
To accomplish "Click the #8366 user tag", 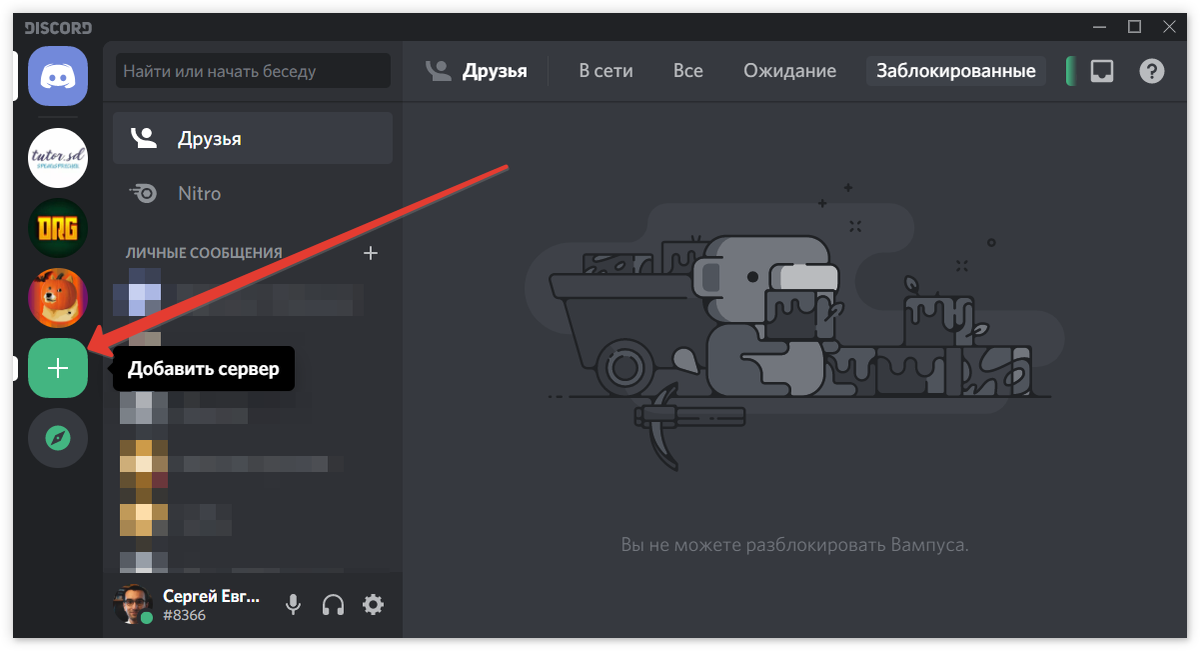I will (x=184, y=615).
